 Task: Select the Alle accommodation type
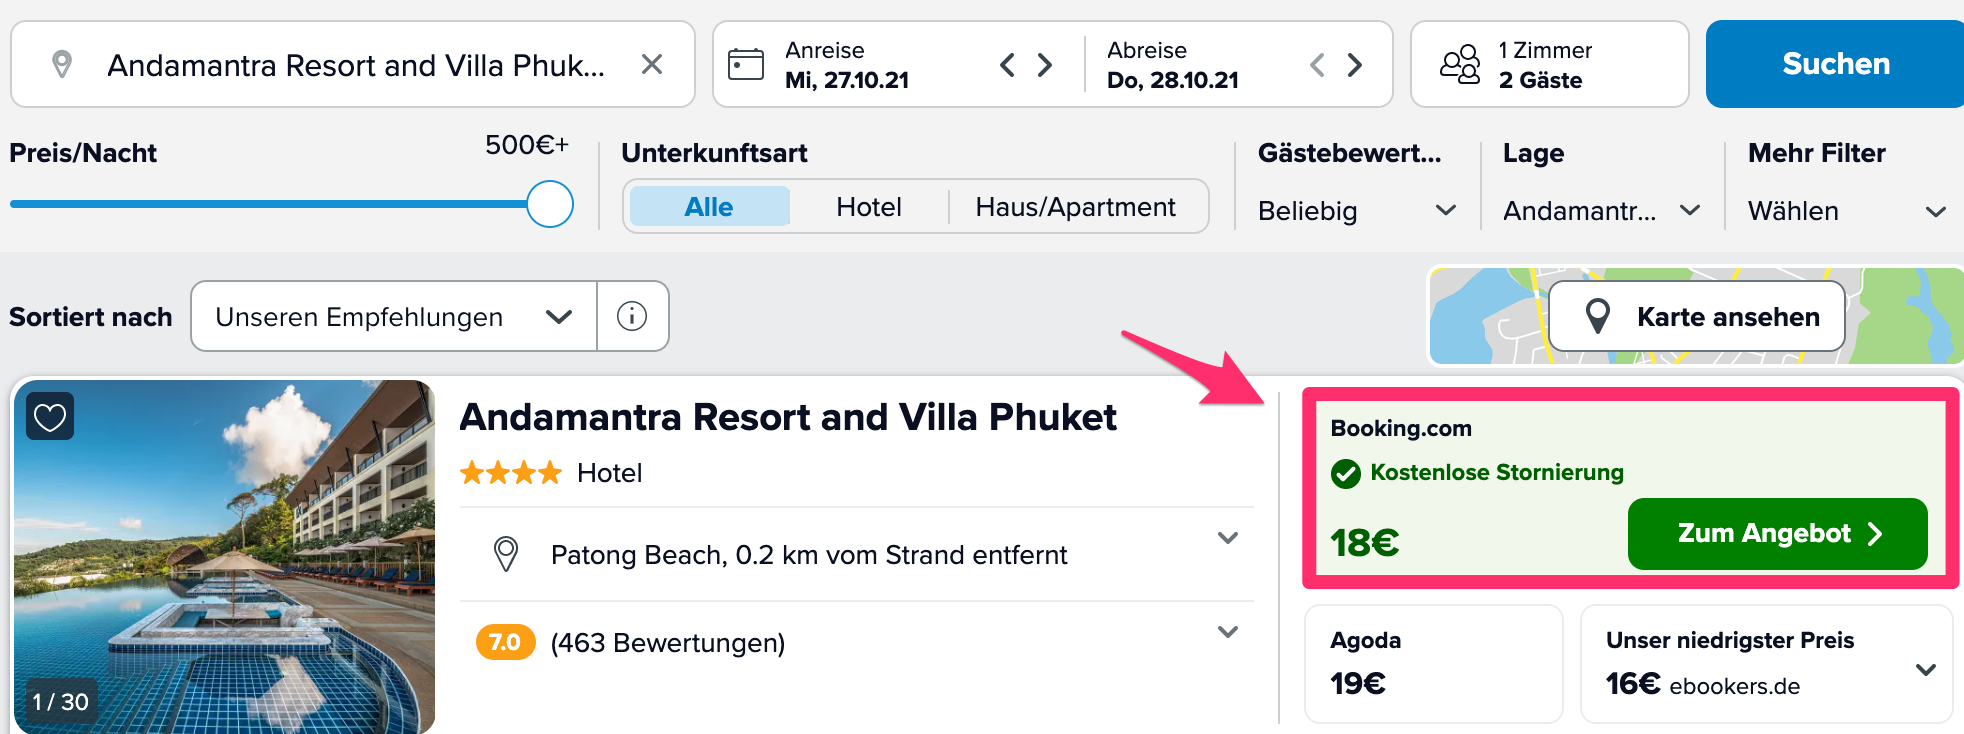pyautogui.click(x=709, y=207)
